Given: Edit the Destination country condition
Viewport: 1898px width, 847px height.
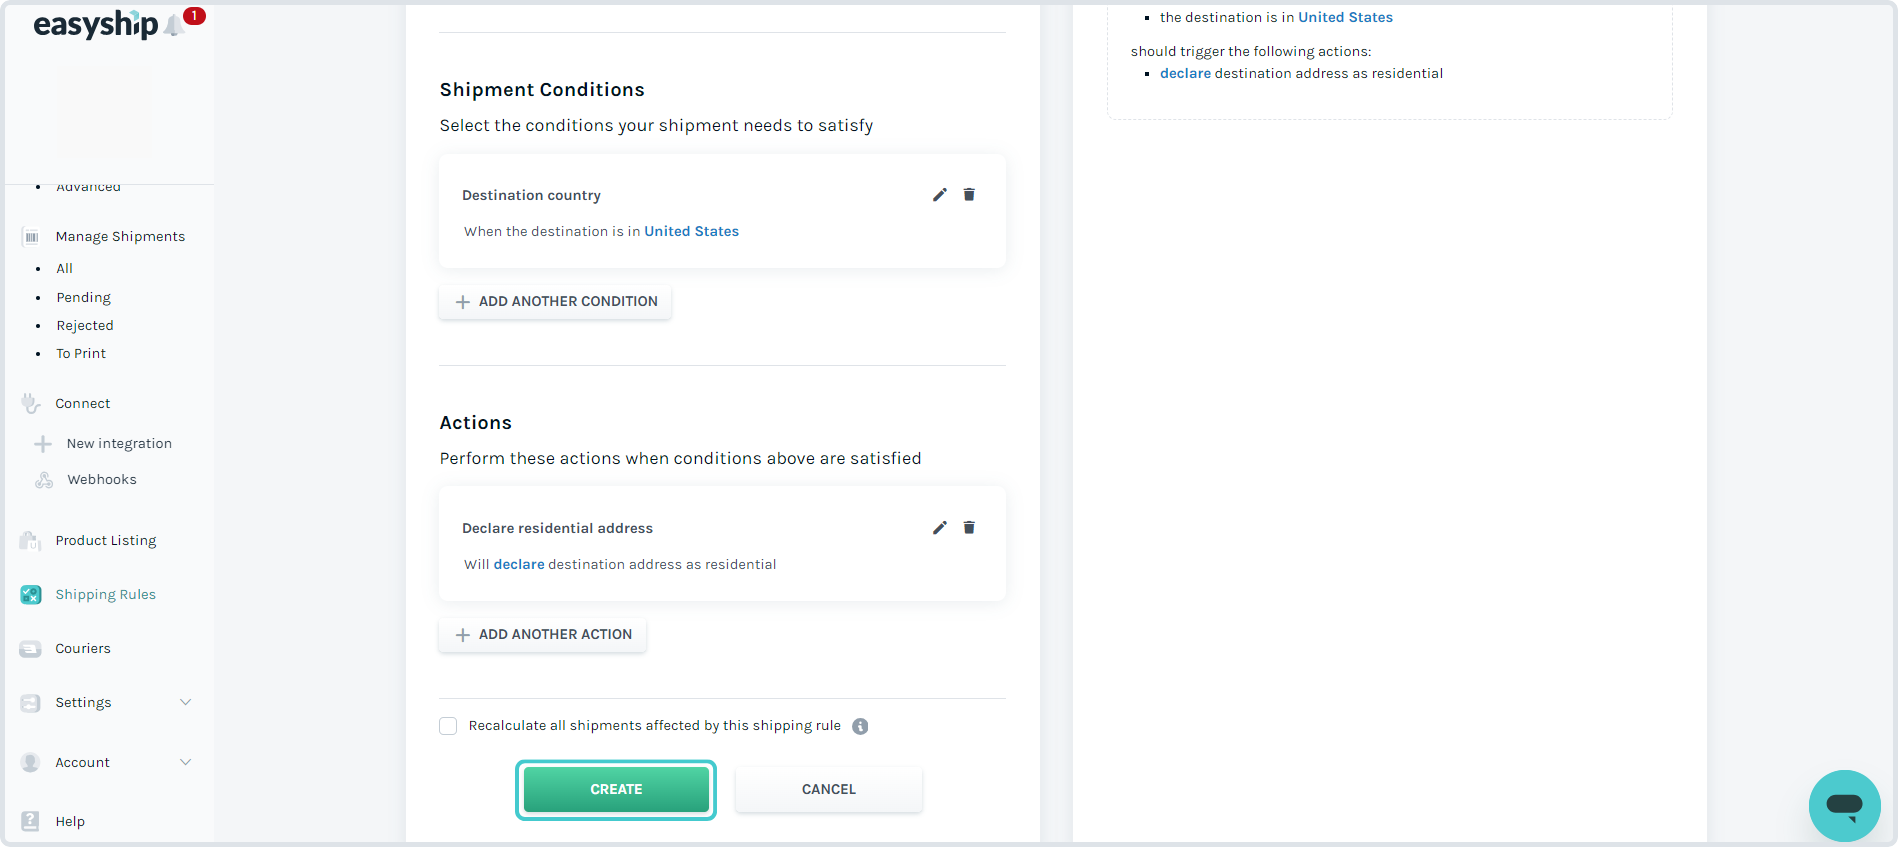Looking at the screenshot, I should coord(939,195).
